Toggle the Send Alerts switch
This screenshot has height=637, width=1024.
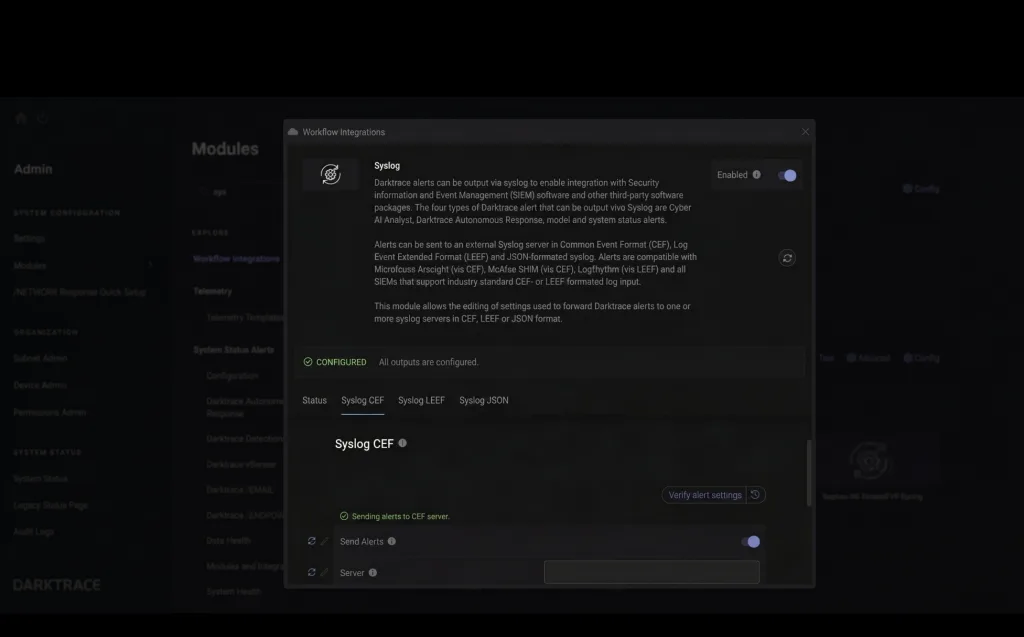(751, 541)
